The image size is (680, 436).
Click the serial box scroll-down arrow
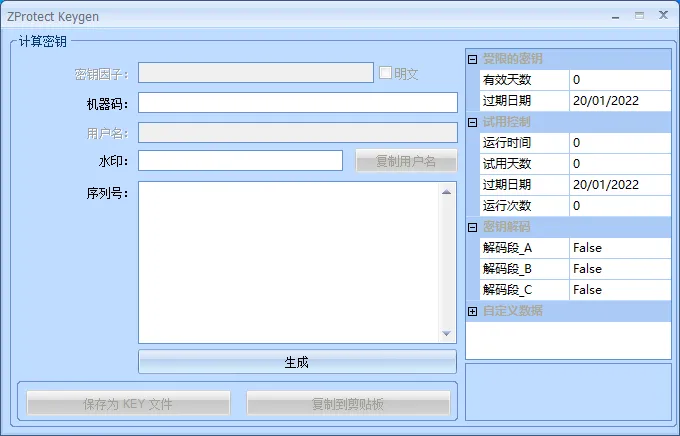(x=447, y=333)
